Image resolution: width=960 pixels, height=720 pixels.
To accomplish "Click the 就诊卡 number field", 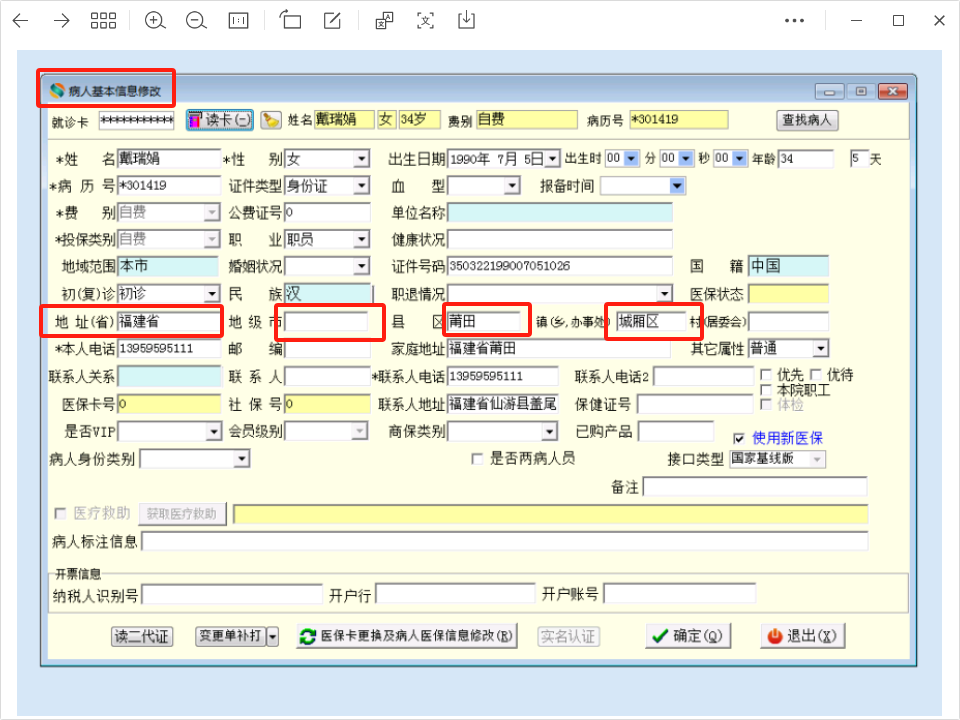I will click(x=137, y=121).
